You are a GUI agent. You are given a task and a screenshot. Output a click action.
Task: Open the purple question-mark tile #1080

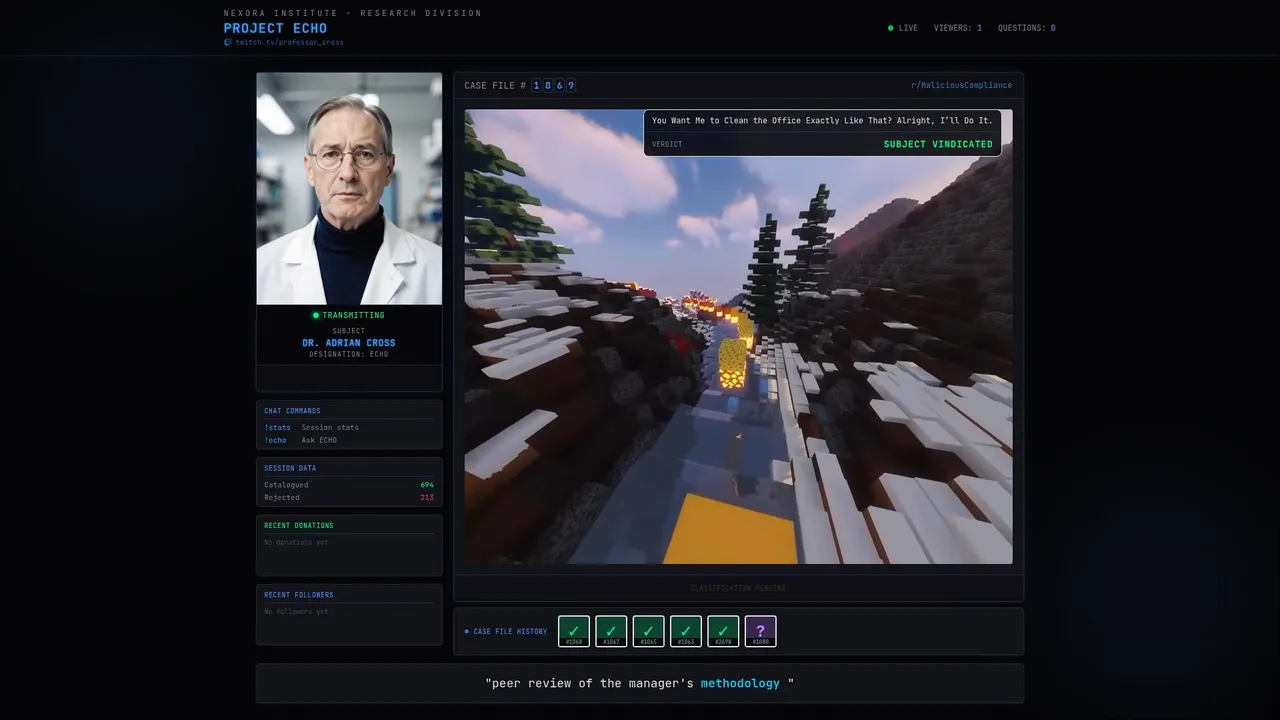(x=760, y=631)
